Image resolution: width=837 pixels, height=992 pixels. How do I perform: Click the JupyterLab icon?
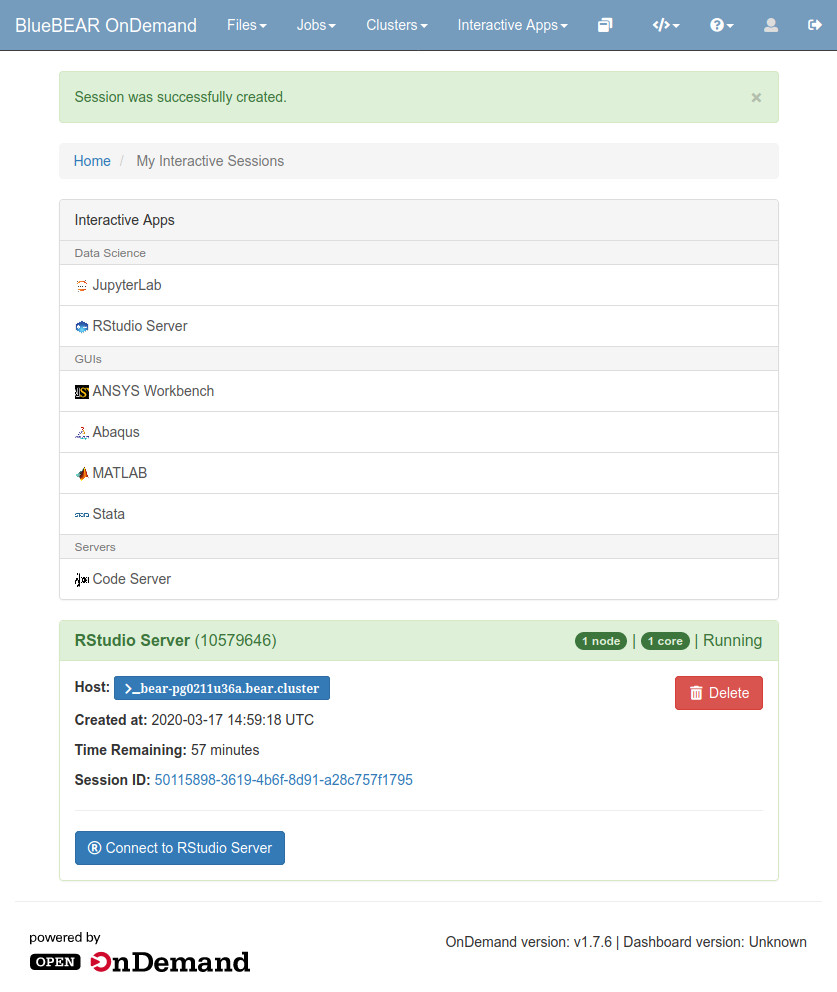coord(82,286)
